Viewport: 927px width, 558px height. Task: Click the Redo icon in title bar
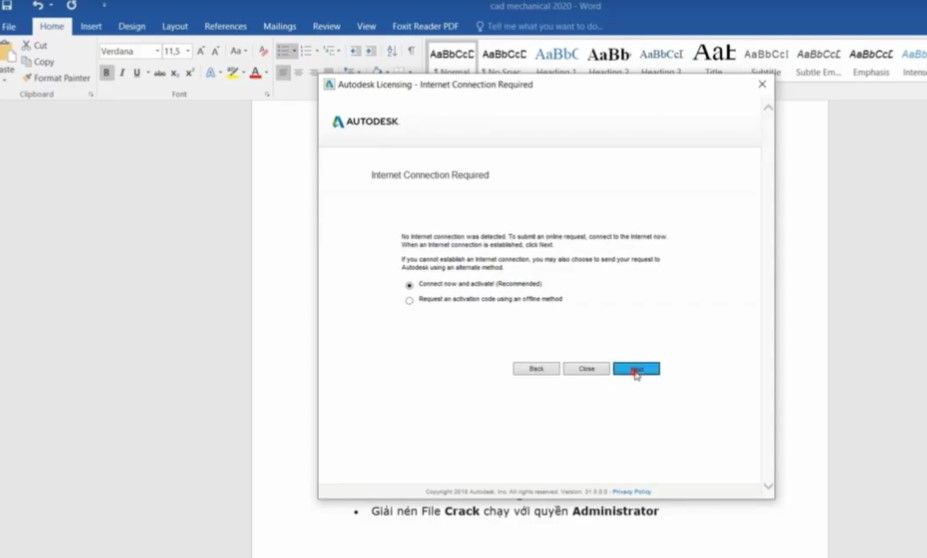pos(71,5)
